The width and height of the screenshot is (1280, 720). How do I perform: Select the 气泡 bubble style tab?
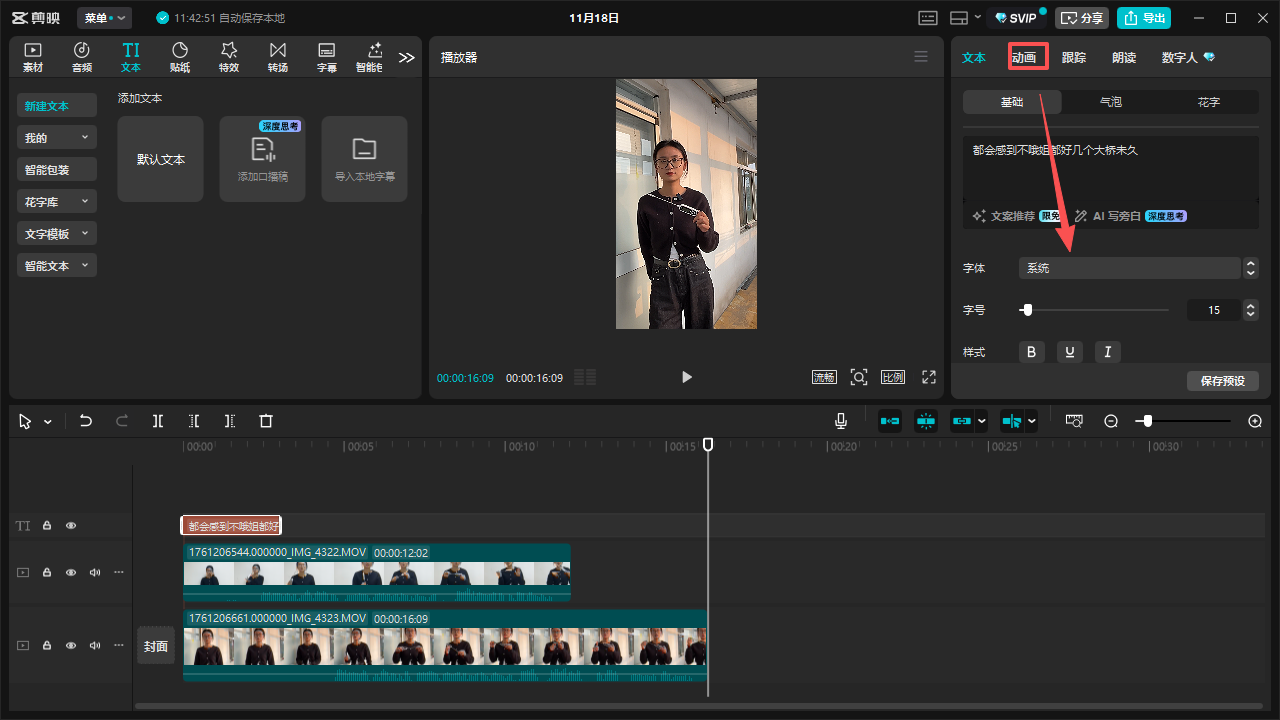[1110, 102]
